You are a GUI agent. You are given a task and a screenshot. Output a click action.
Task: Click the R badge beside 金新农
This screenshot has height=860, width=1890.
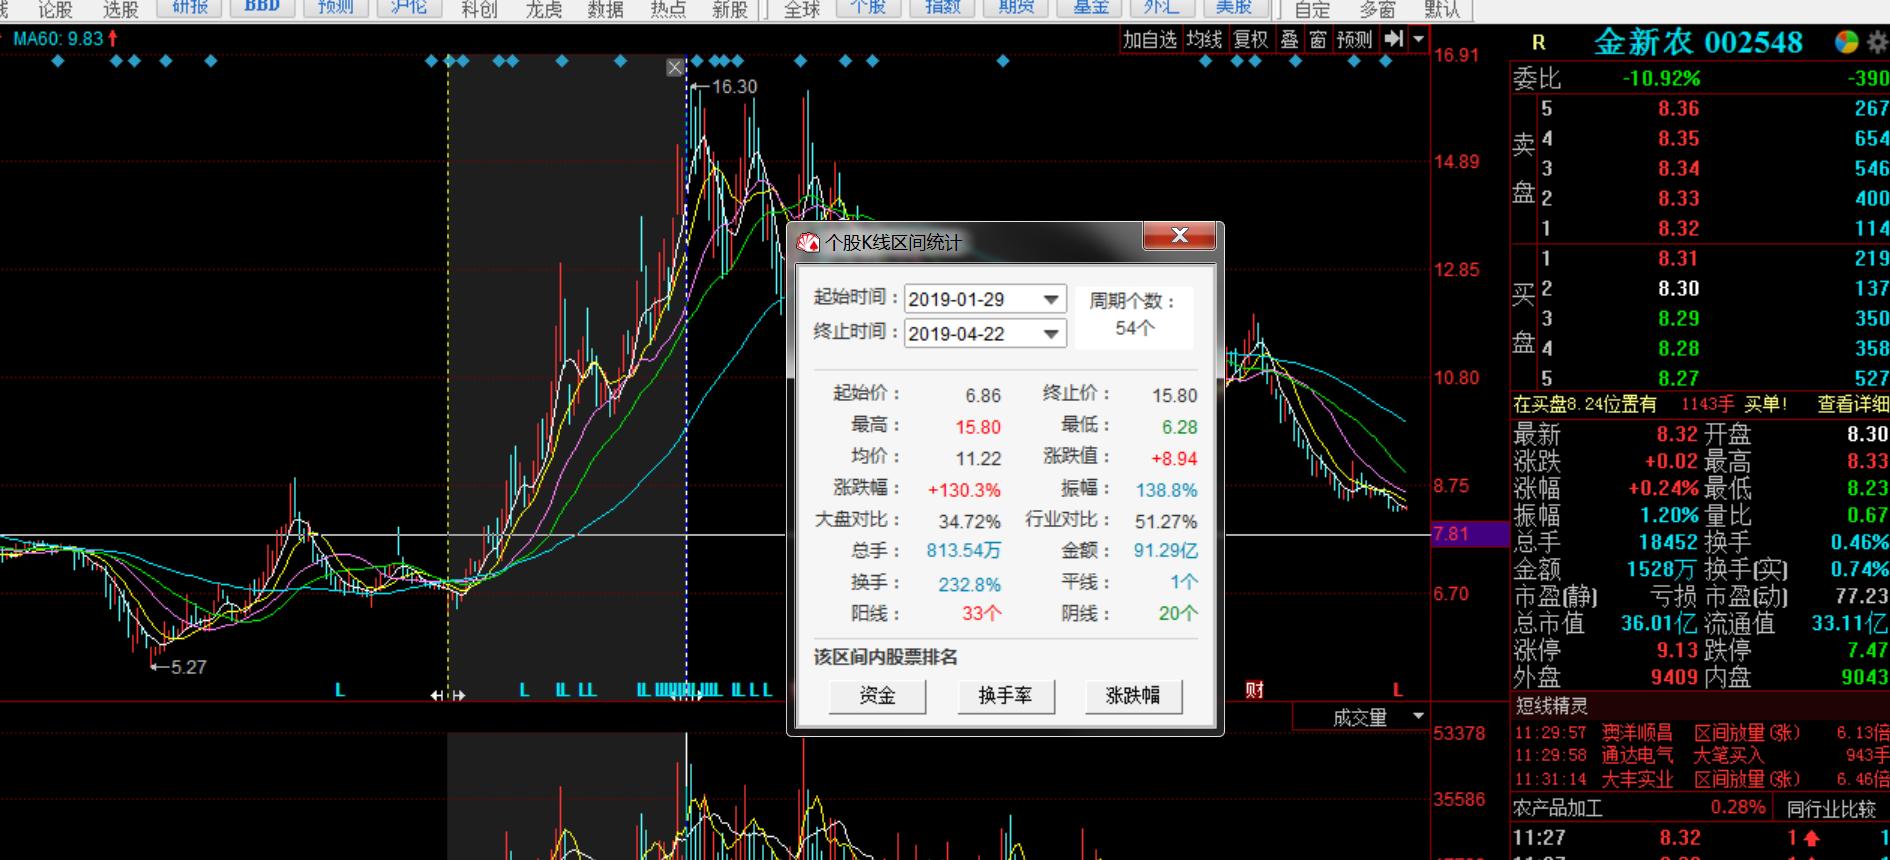pyautogui.click(x=1539, y=42)
